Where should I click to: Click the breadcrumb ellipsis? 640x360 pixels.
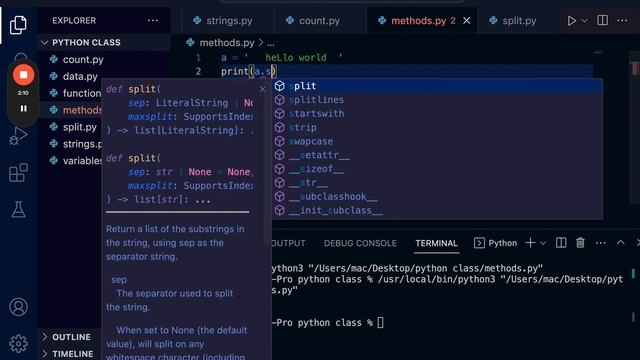(x=271, y=43)
